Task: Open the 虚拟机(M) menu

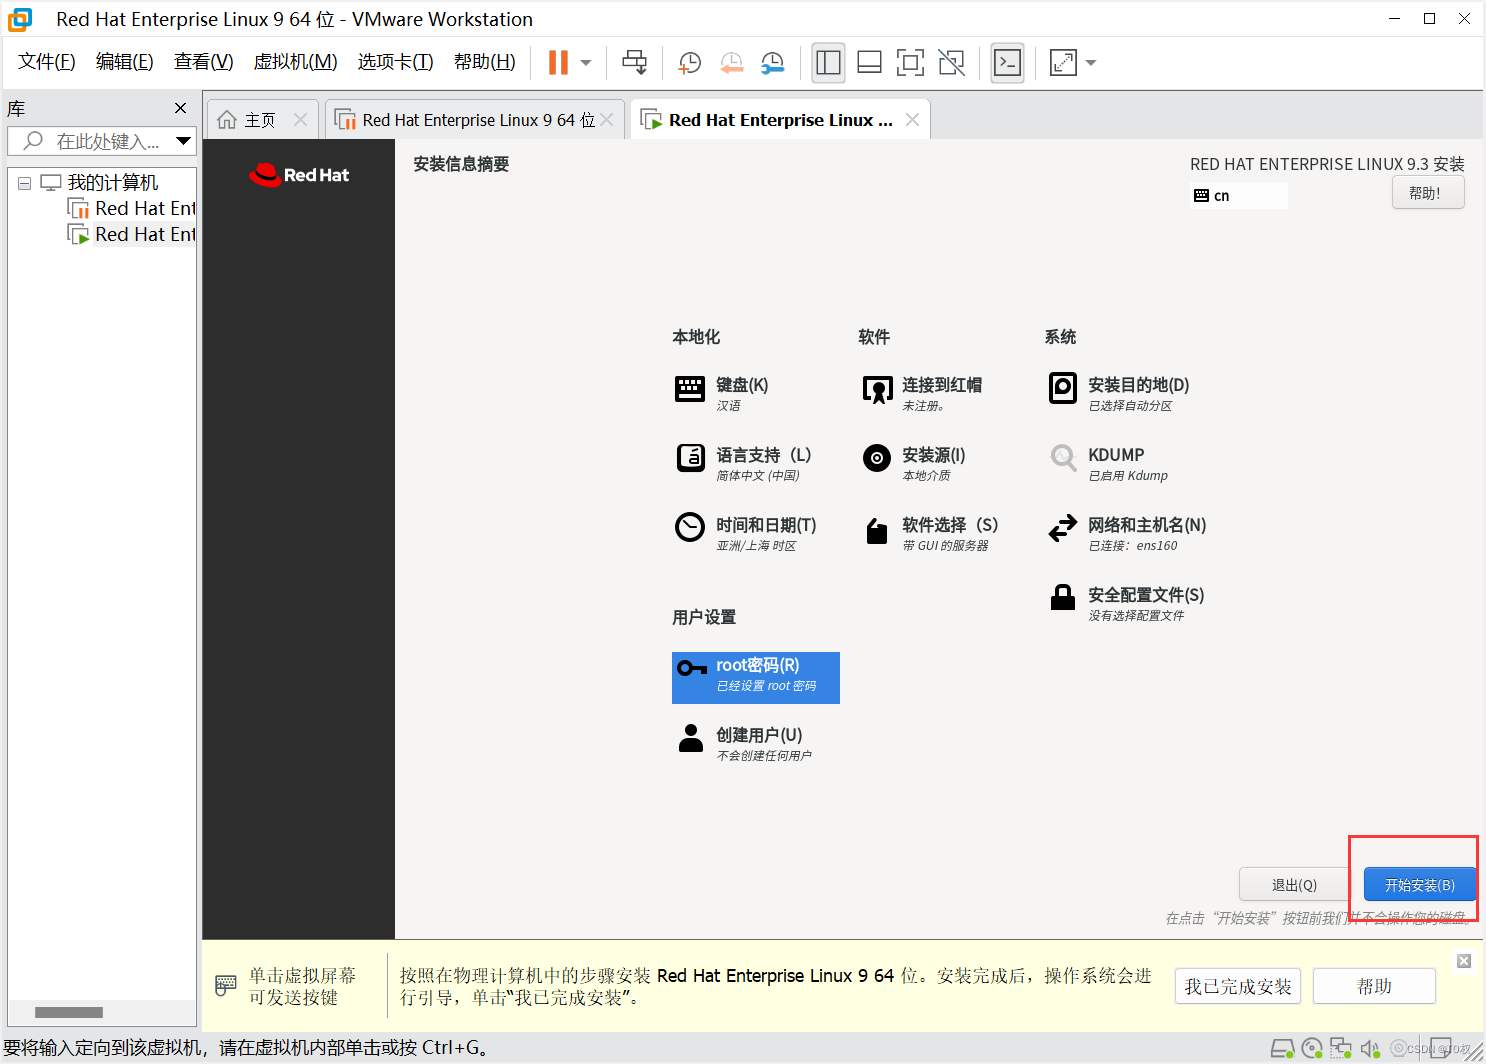Action: (295, 61)
